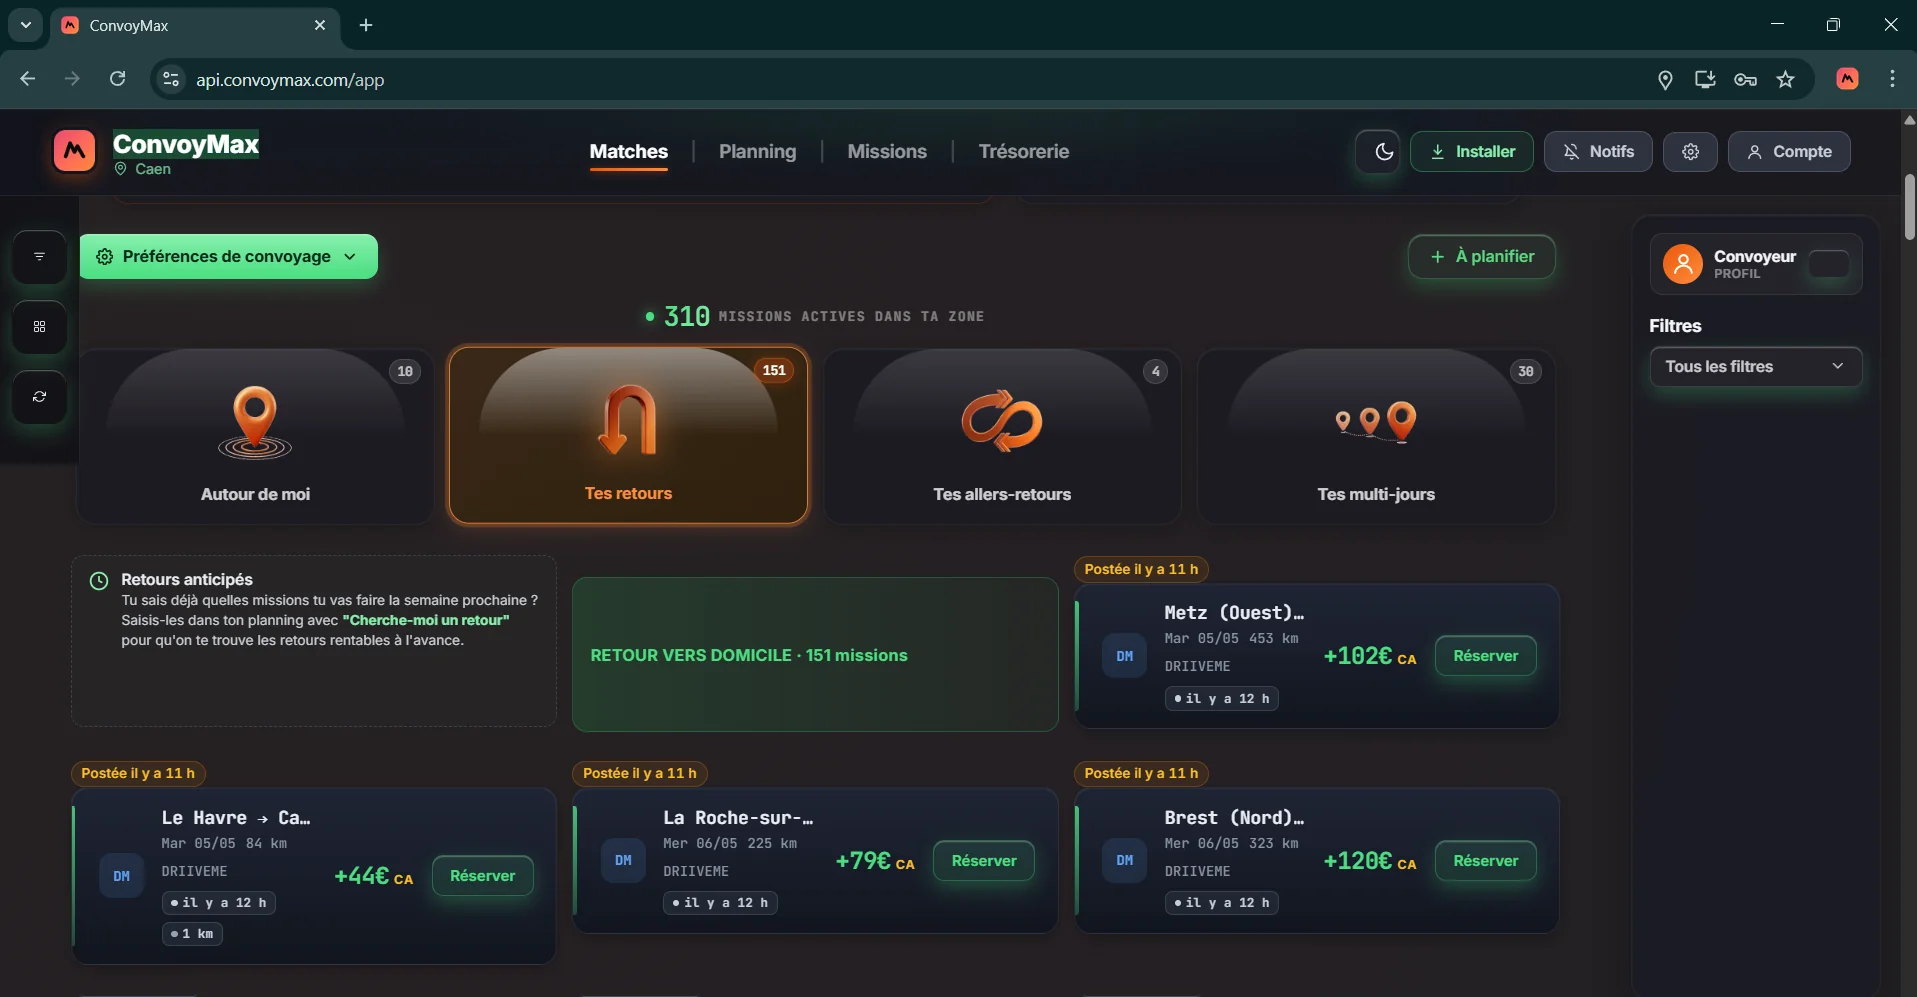Reserve the La Roche-sur mission

983,861
